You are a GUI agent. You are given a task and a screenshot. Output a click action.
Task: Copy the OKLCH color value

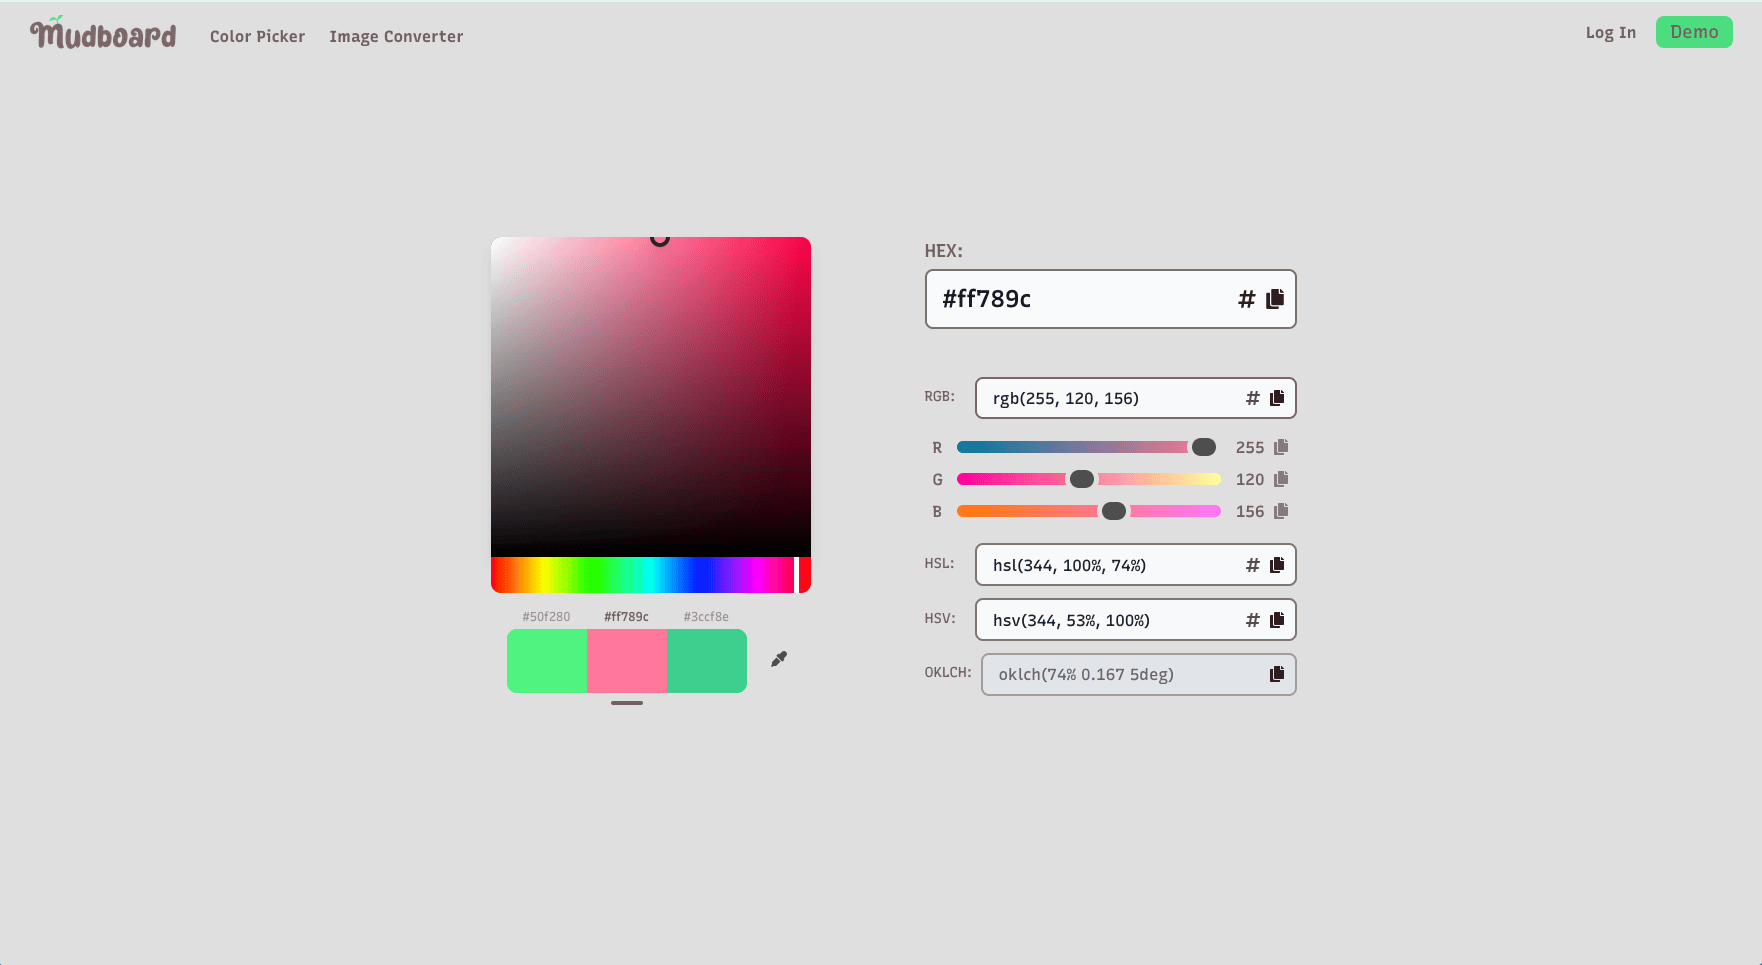click(1277, 674)
